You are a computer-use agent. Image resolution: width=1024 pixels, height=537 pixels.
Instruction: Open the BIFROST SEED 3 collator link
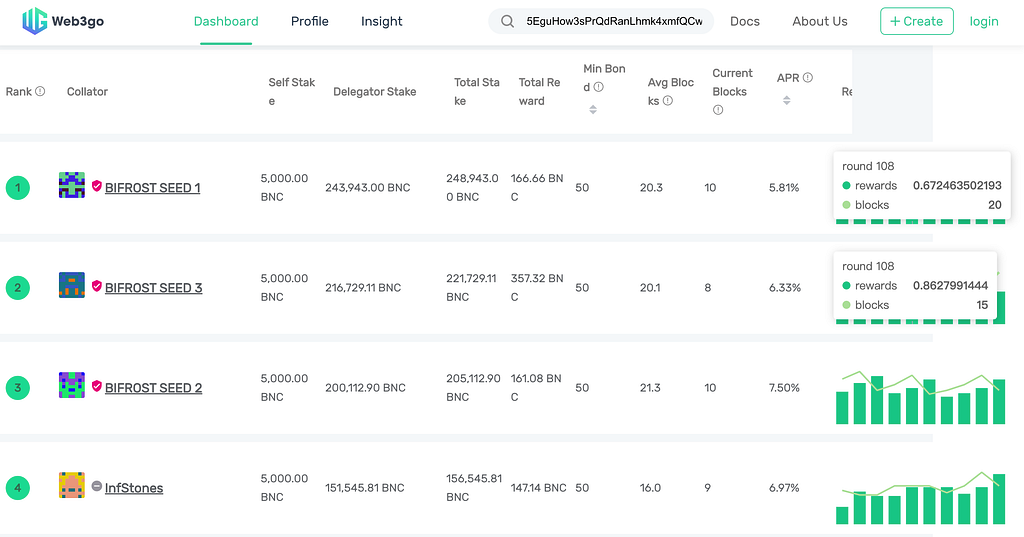pos(153,288)
